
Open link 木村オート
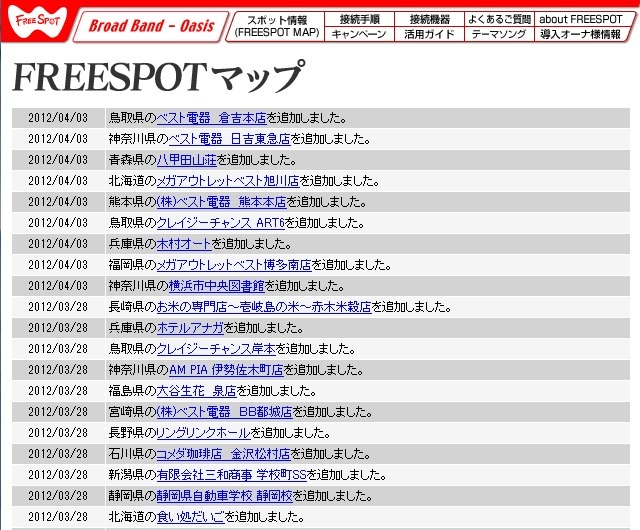click(184, 244)
